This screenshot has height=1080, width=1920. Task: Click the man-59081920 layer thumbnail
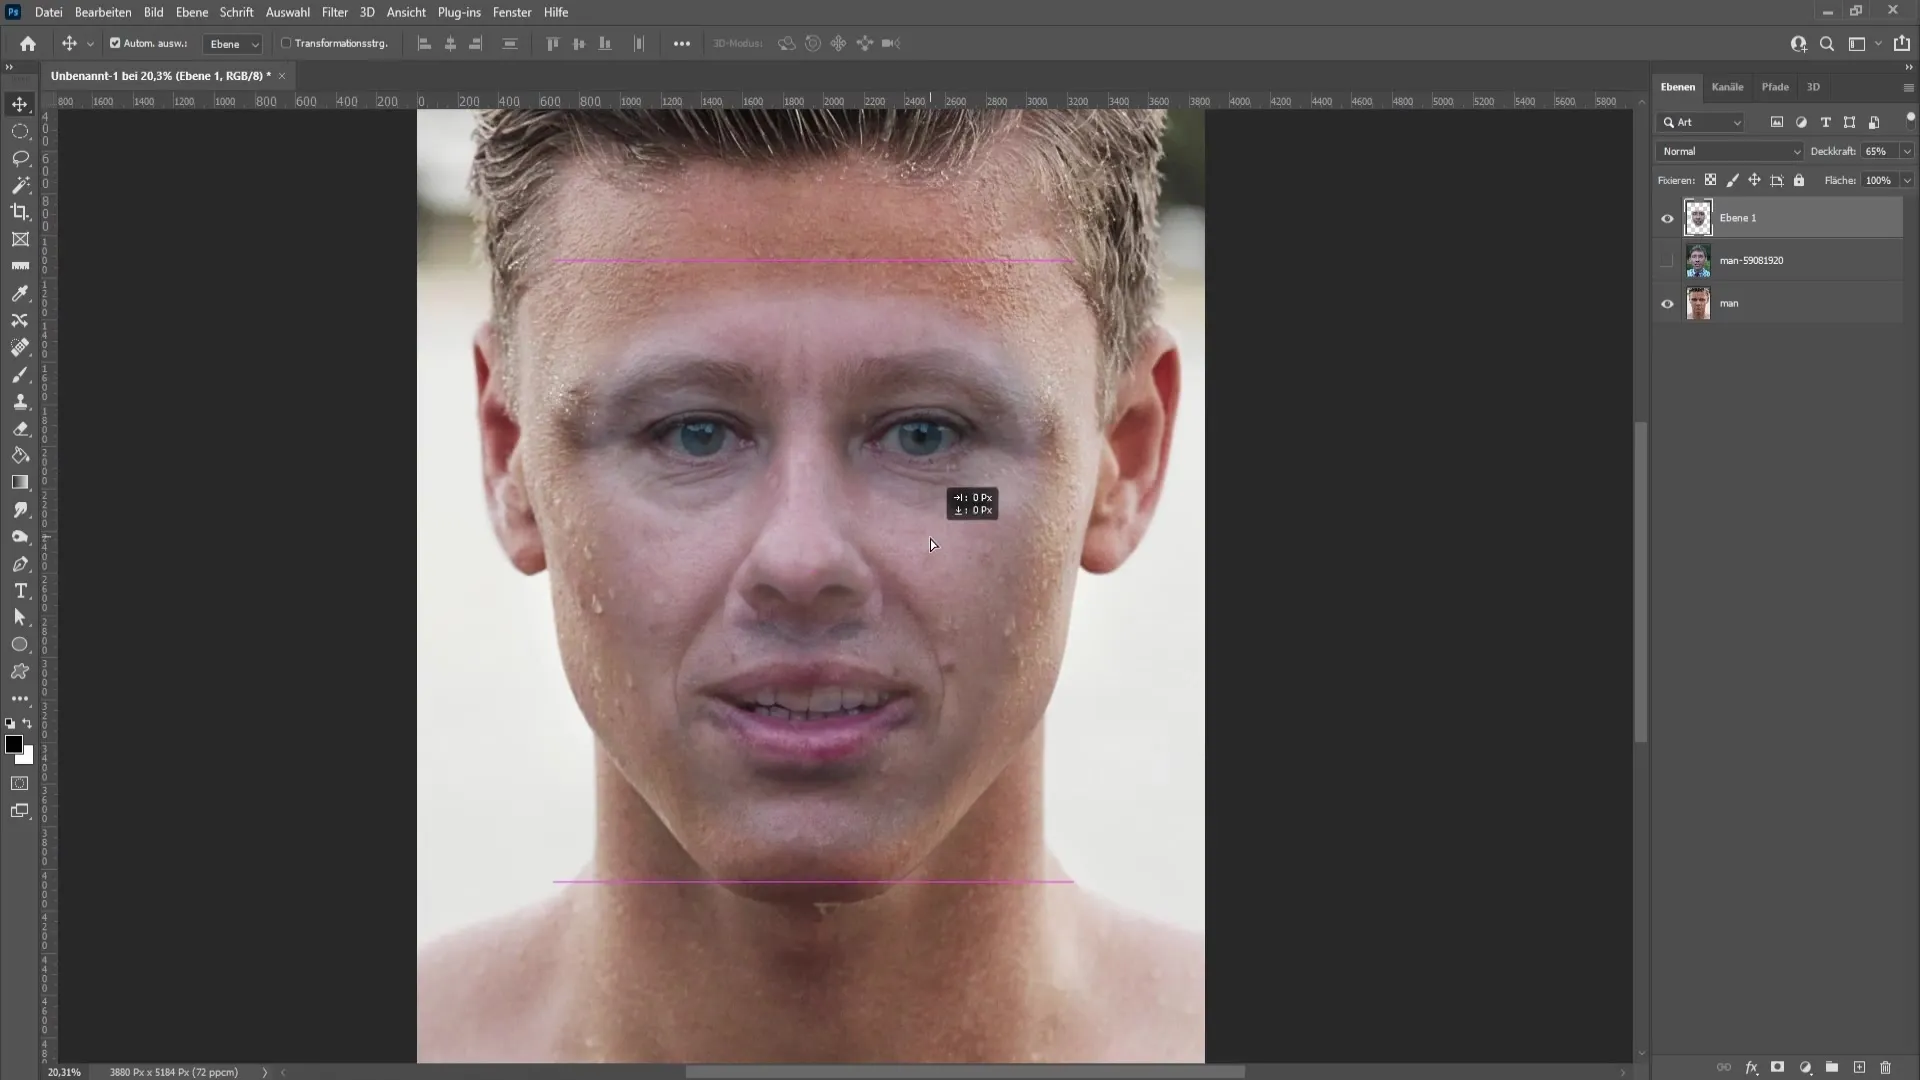1697,260
